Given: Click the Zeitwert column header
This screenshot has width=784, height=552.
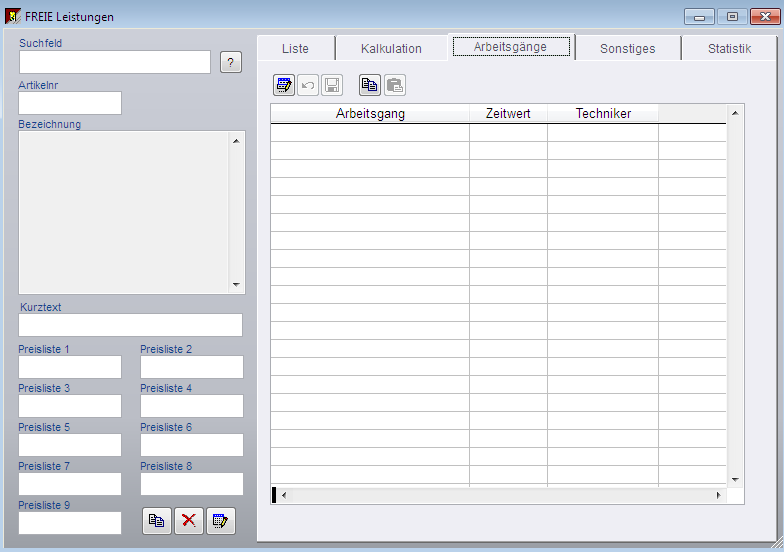Looking at the screenshot, I should tap(508, 114).
